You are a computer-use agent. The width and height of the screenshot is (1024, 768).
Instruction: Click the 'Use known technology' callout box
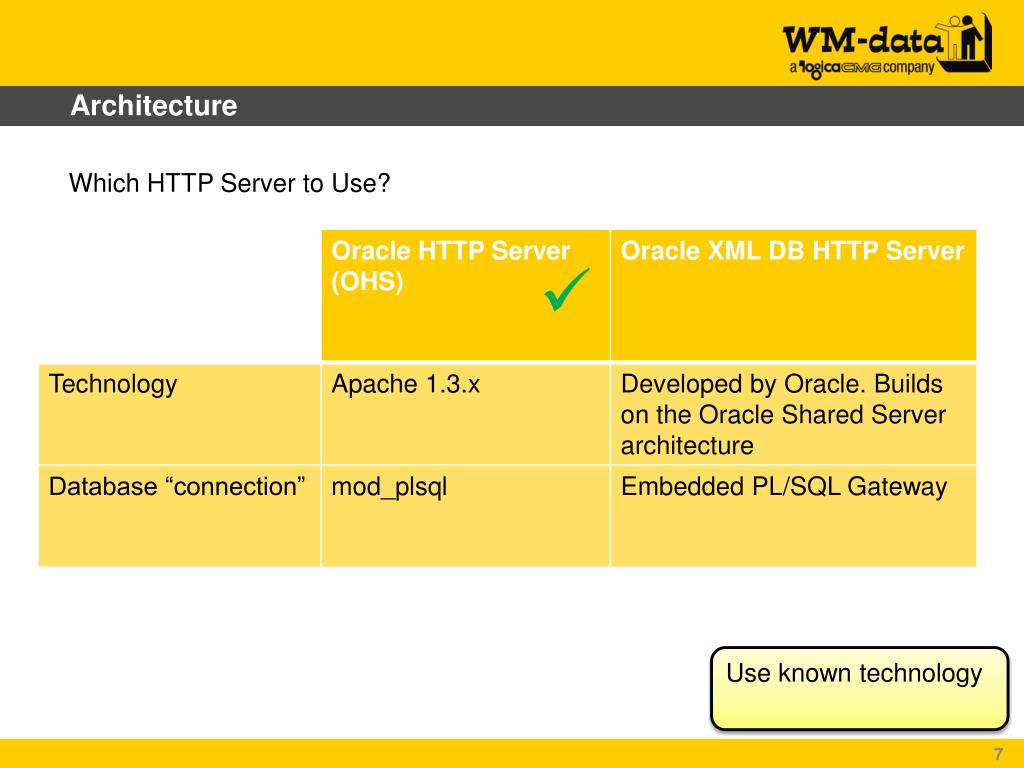point(859,688)
